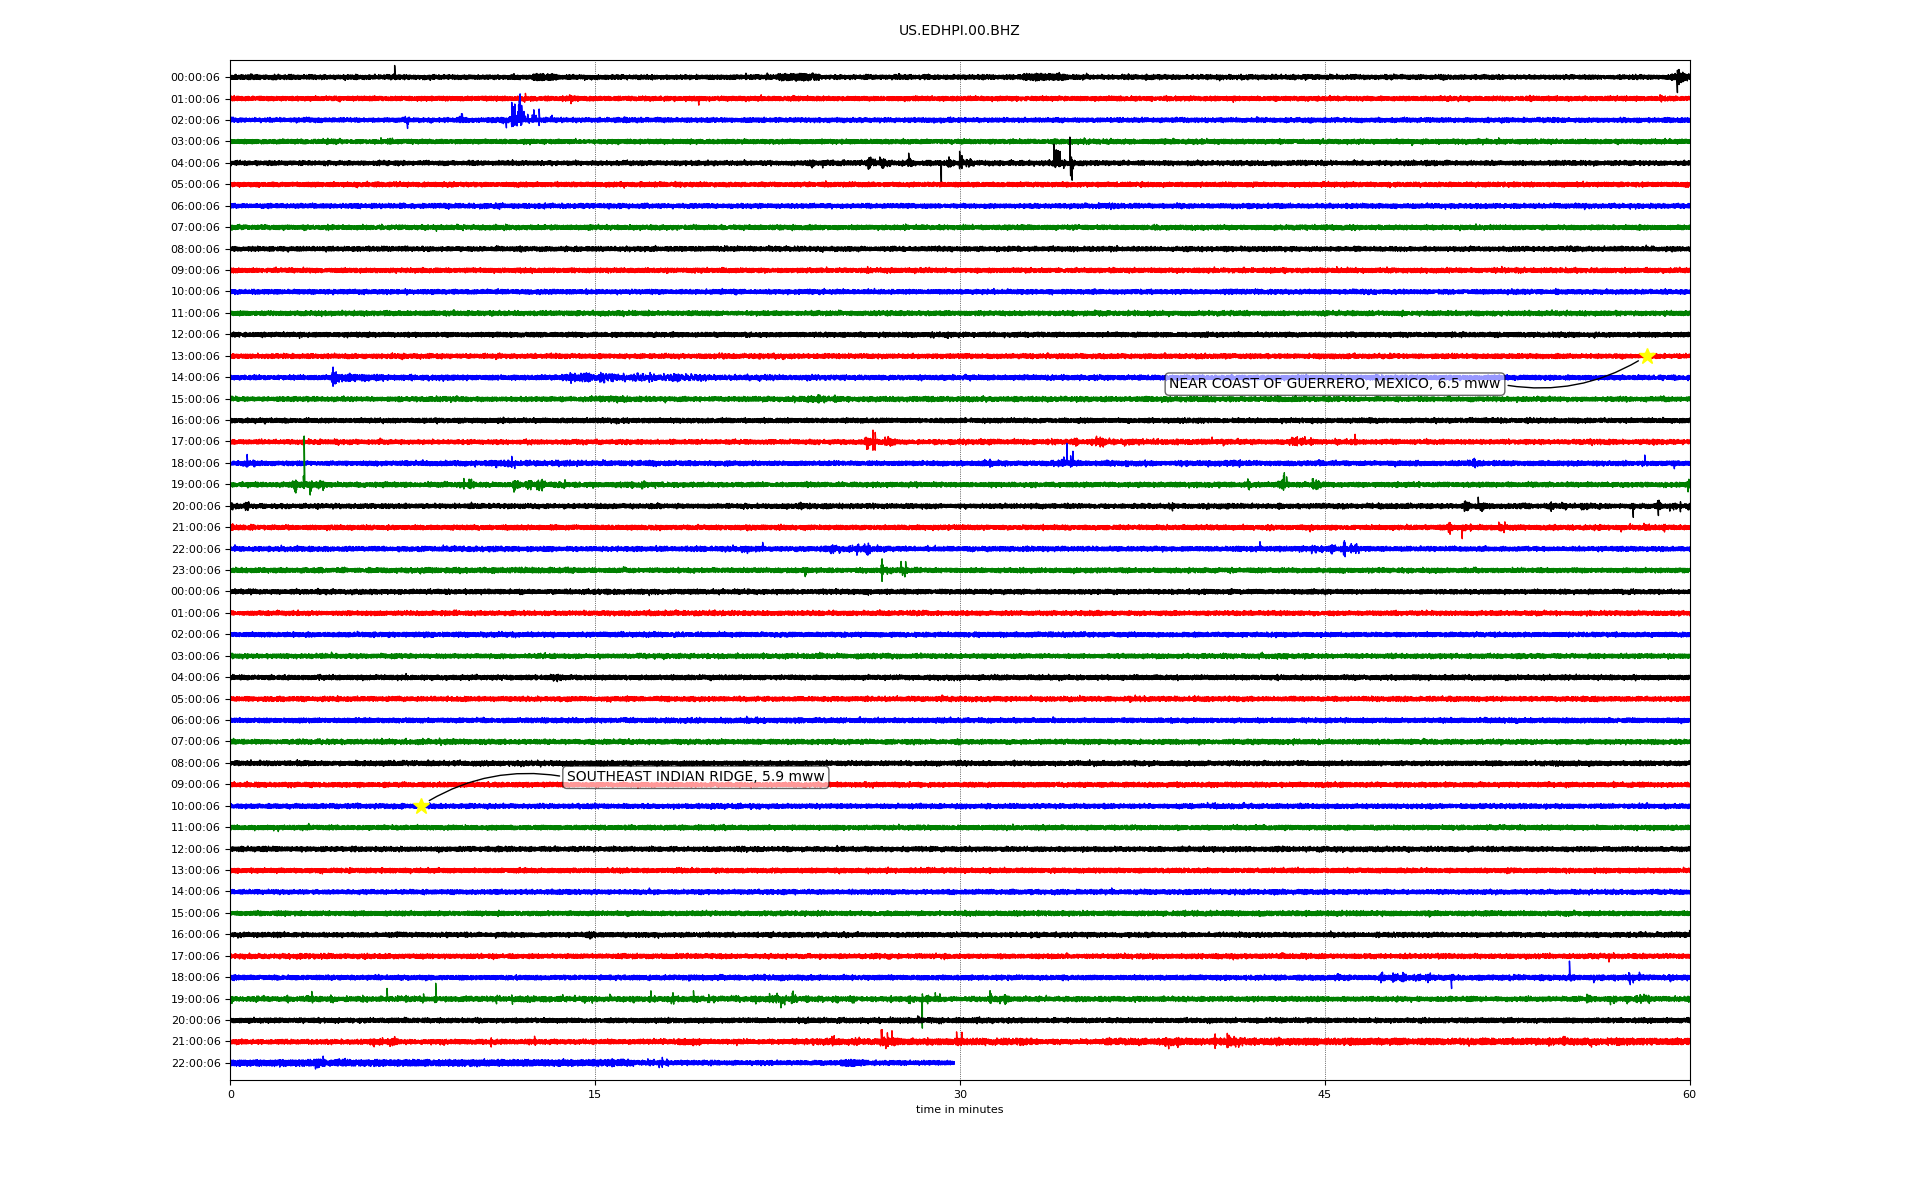Click the 'time in minutes' axis label
The image size is (1920, 1200).
(x=958, y=1110)
